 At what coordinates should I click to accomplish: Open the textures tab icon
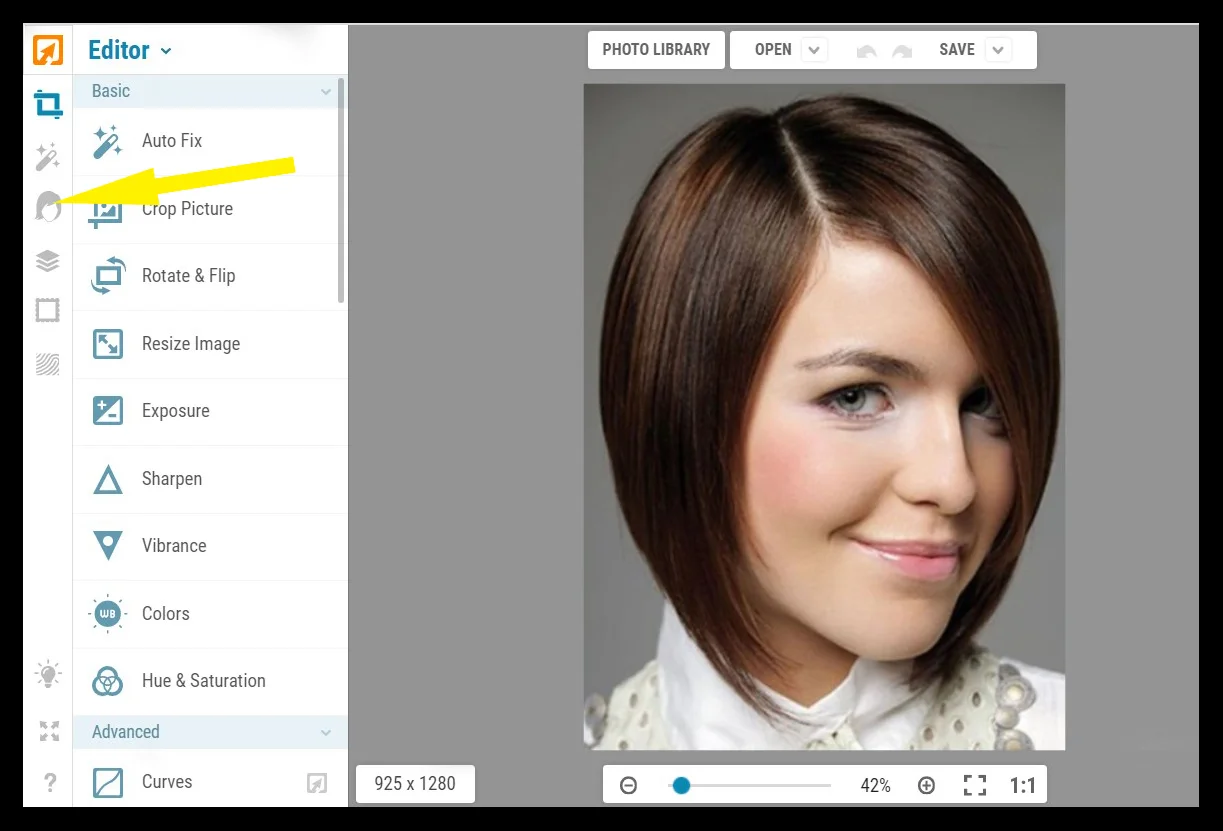(x=48, y=363)
